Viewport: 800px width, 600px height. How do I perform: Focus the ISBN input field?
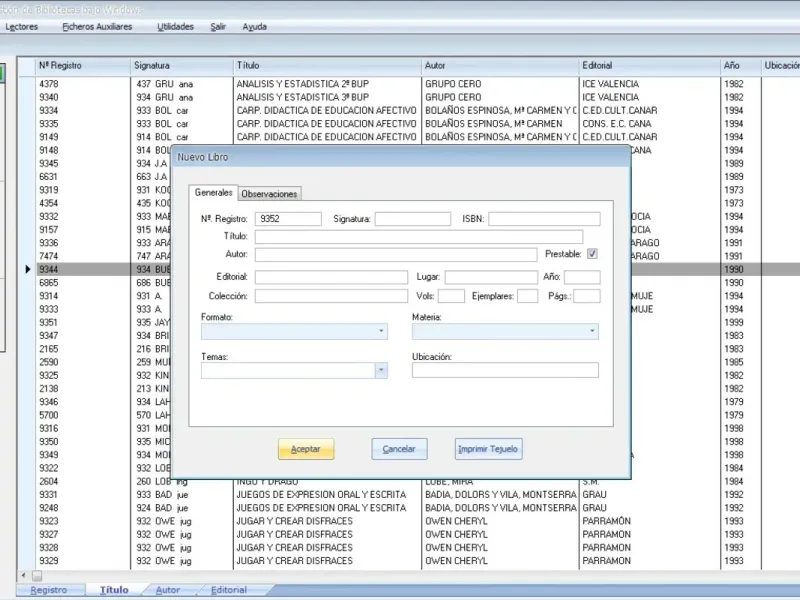click(x=544, y=219)
